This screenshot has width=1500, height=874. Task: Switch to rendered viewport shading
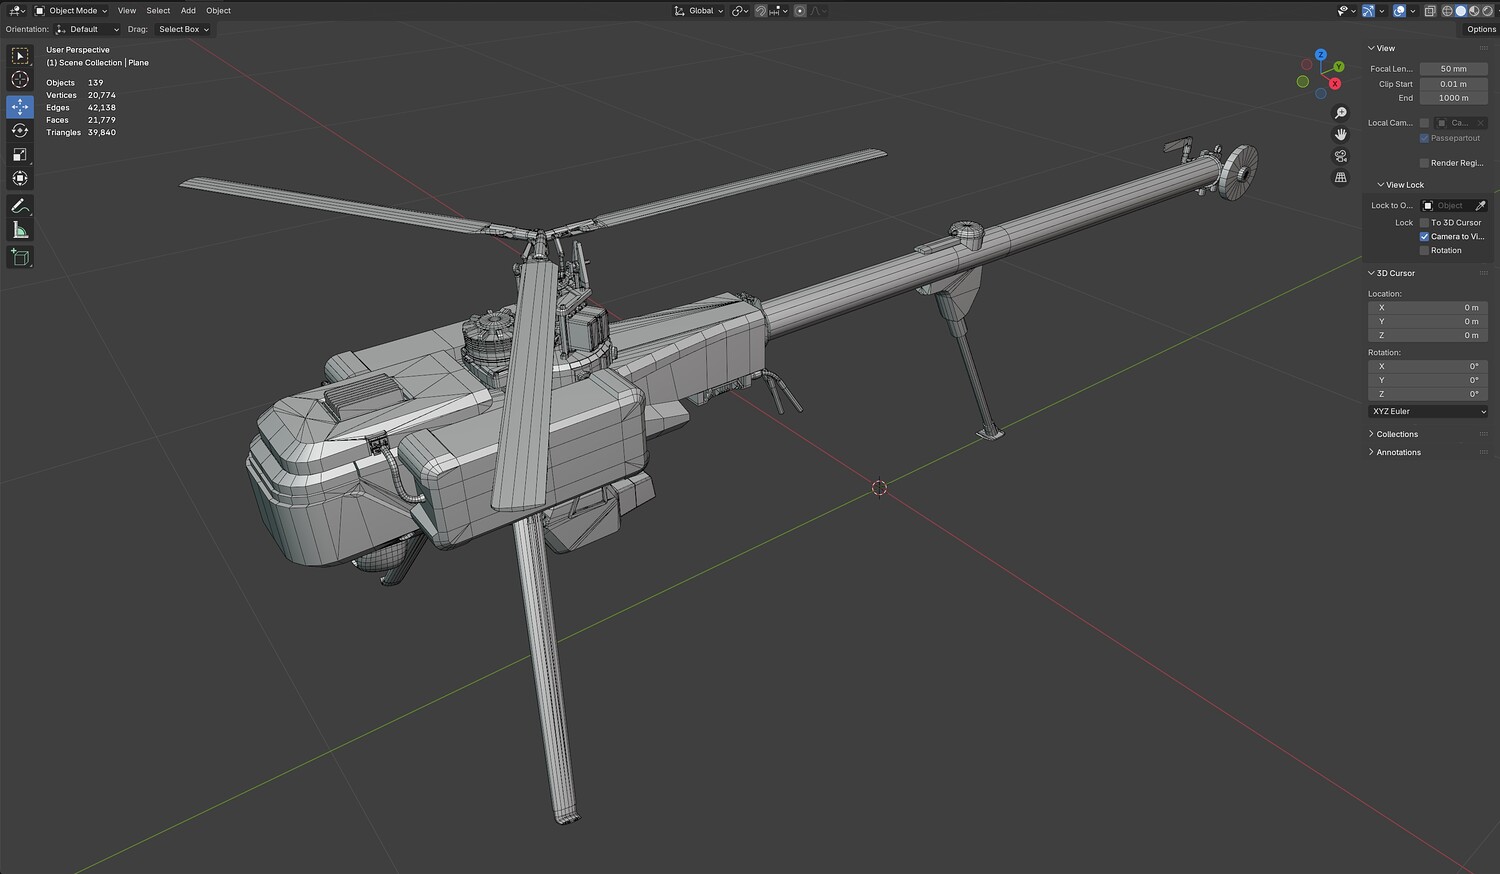tap(1486, 11)
